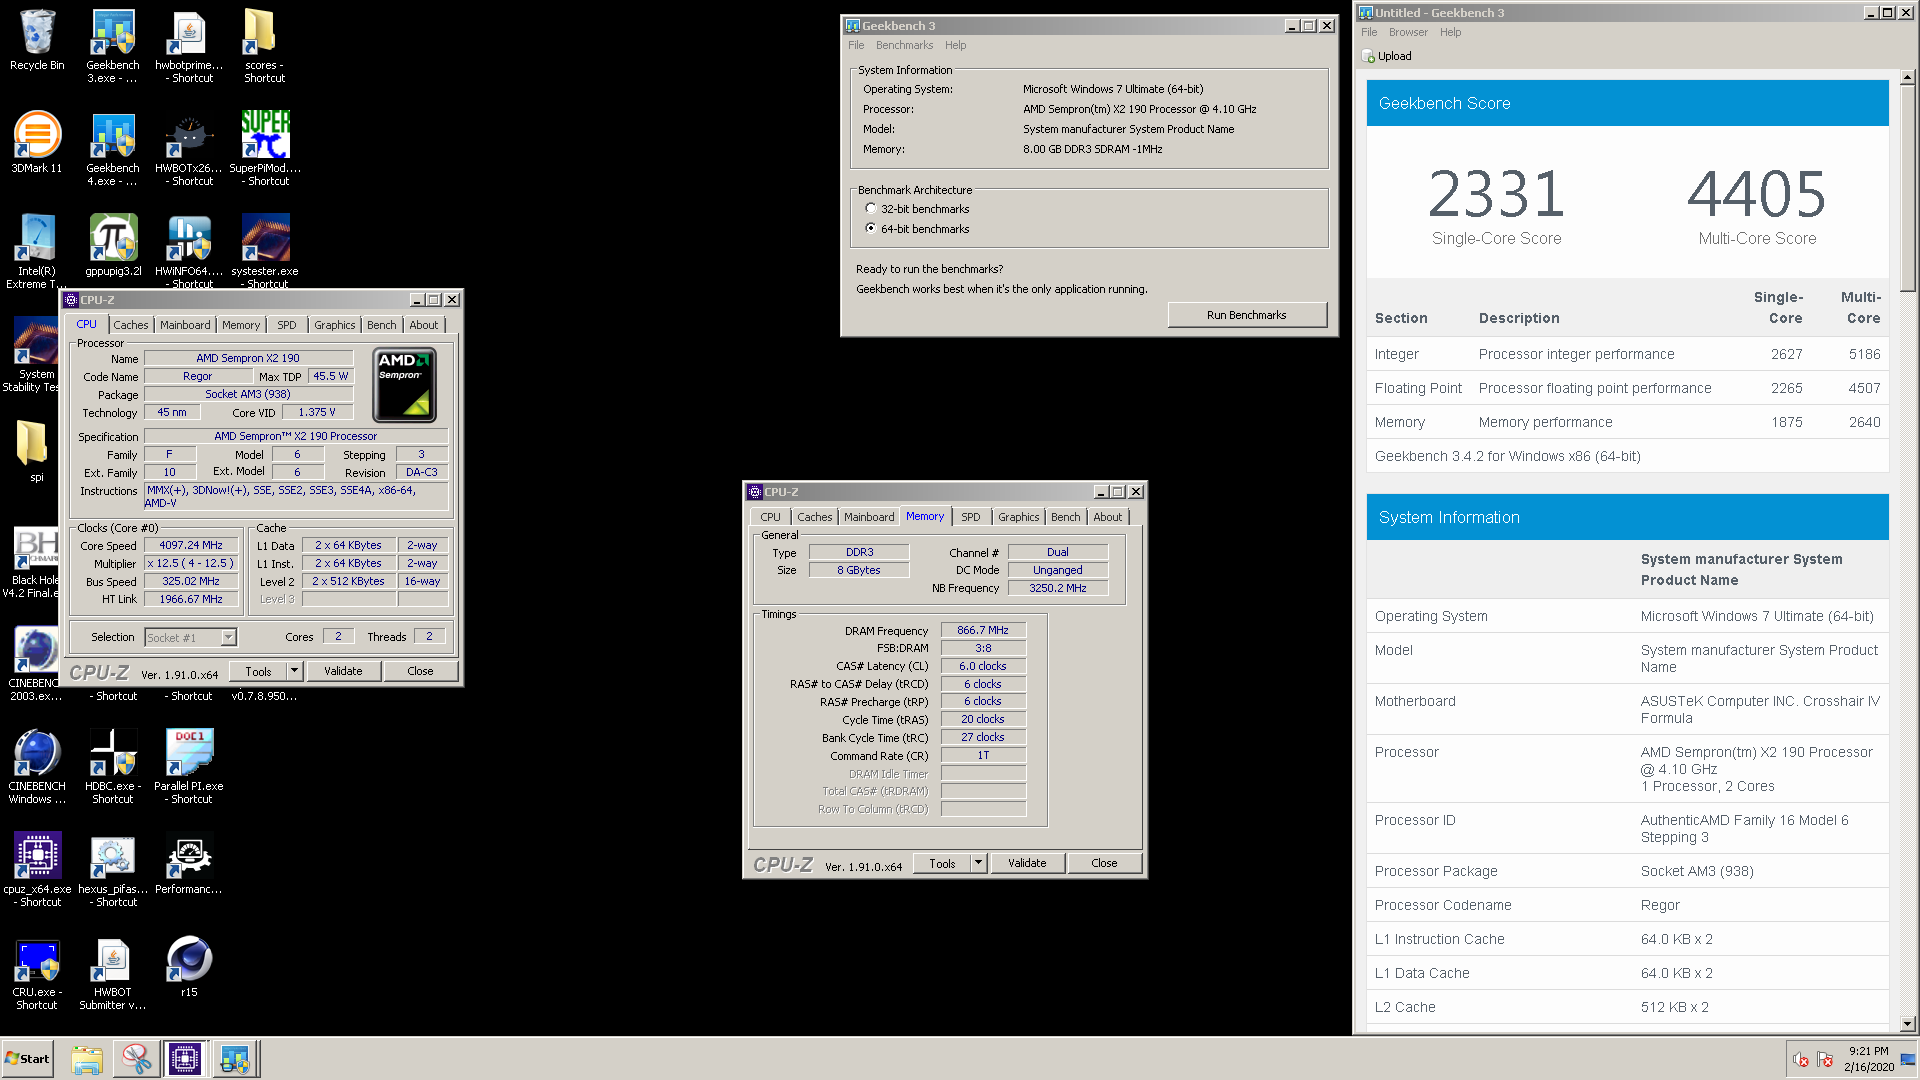Open the Recycle Bin desktop icon
The image size is (1920, 1080).
coord(37,40)
